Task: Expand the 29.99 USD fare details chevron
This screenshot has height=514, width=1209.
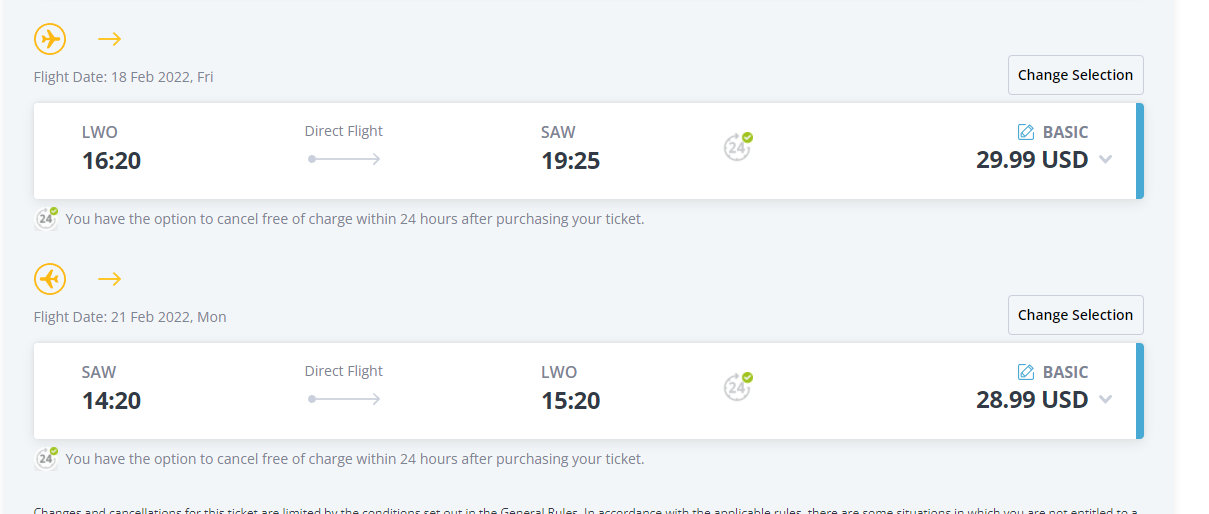Action: 1105,160
